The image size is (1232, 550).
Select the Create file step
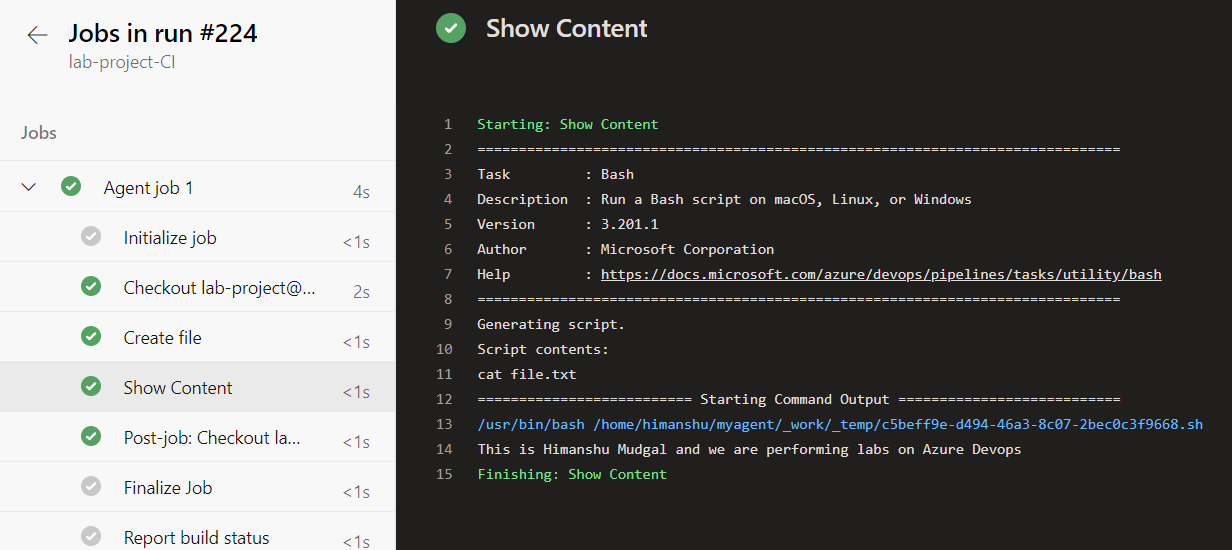(198, 337)
